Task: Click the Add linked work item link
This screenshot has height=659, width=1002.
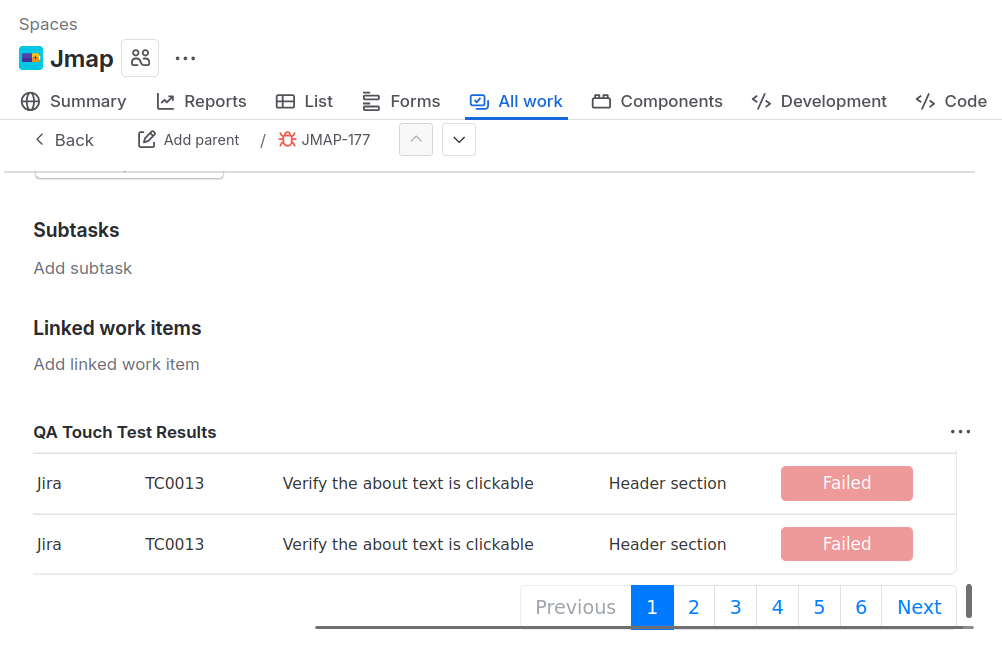Action: pyautogui.click(x=116, y=364)
